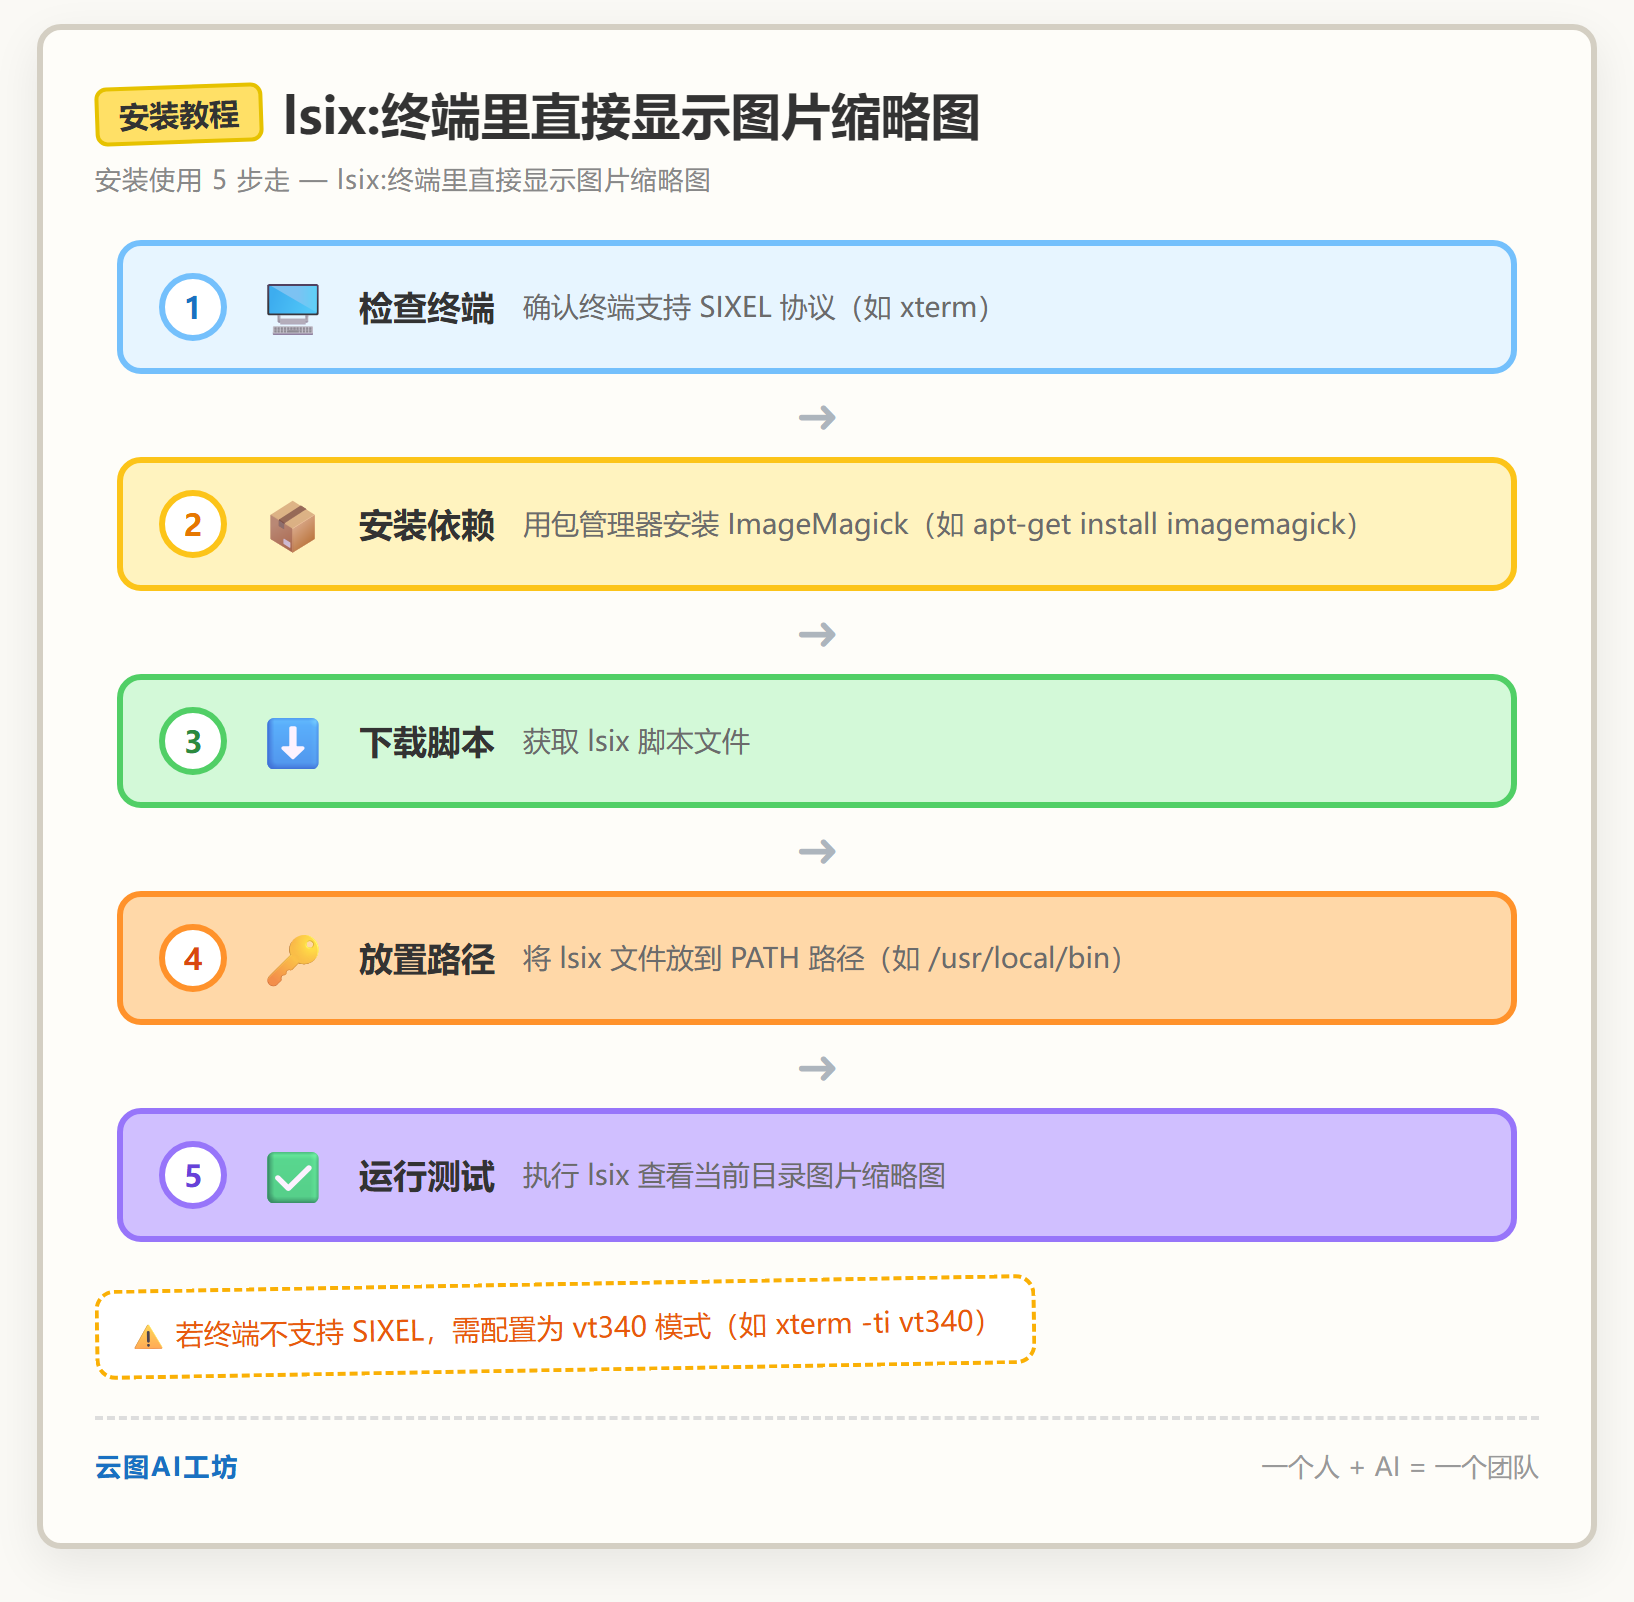Click the text 获取 lsix 脚本文件

pos(636,742)
